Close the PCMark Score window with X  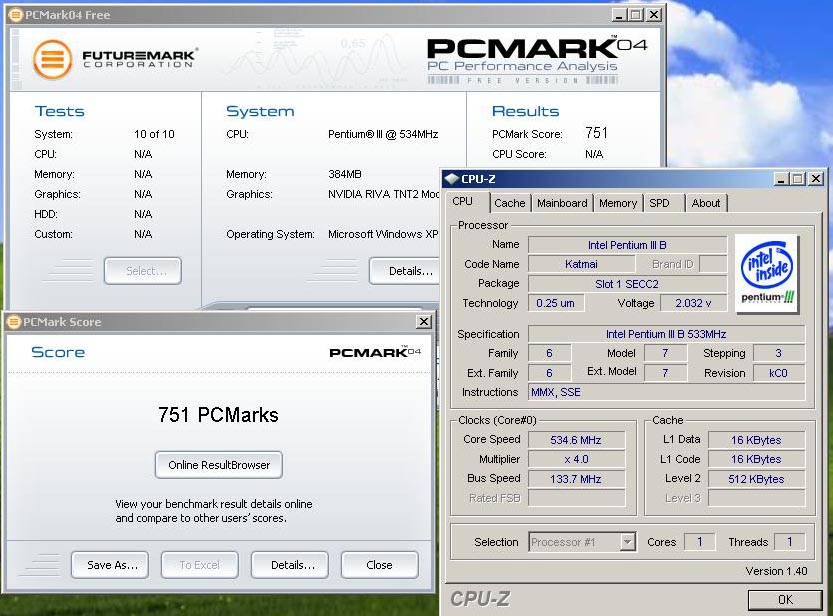click(424, 322)
